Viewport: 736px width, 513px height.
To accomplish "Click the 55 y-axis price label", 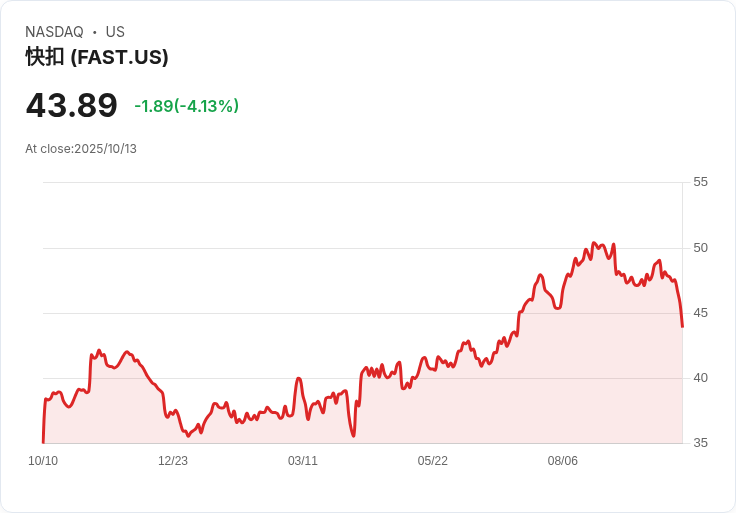I will pyautogui.click(x=700, y=182).
